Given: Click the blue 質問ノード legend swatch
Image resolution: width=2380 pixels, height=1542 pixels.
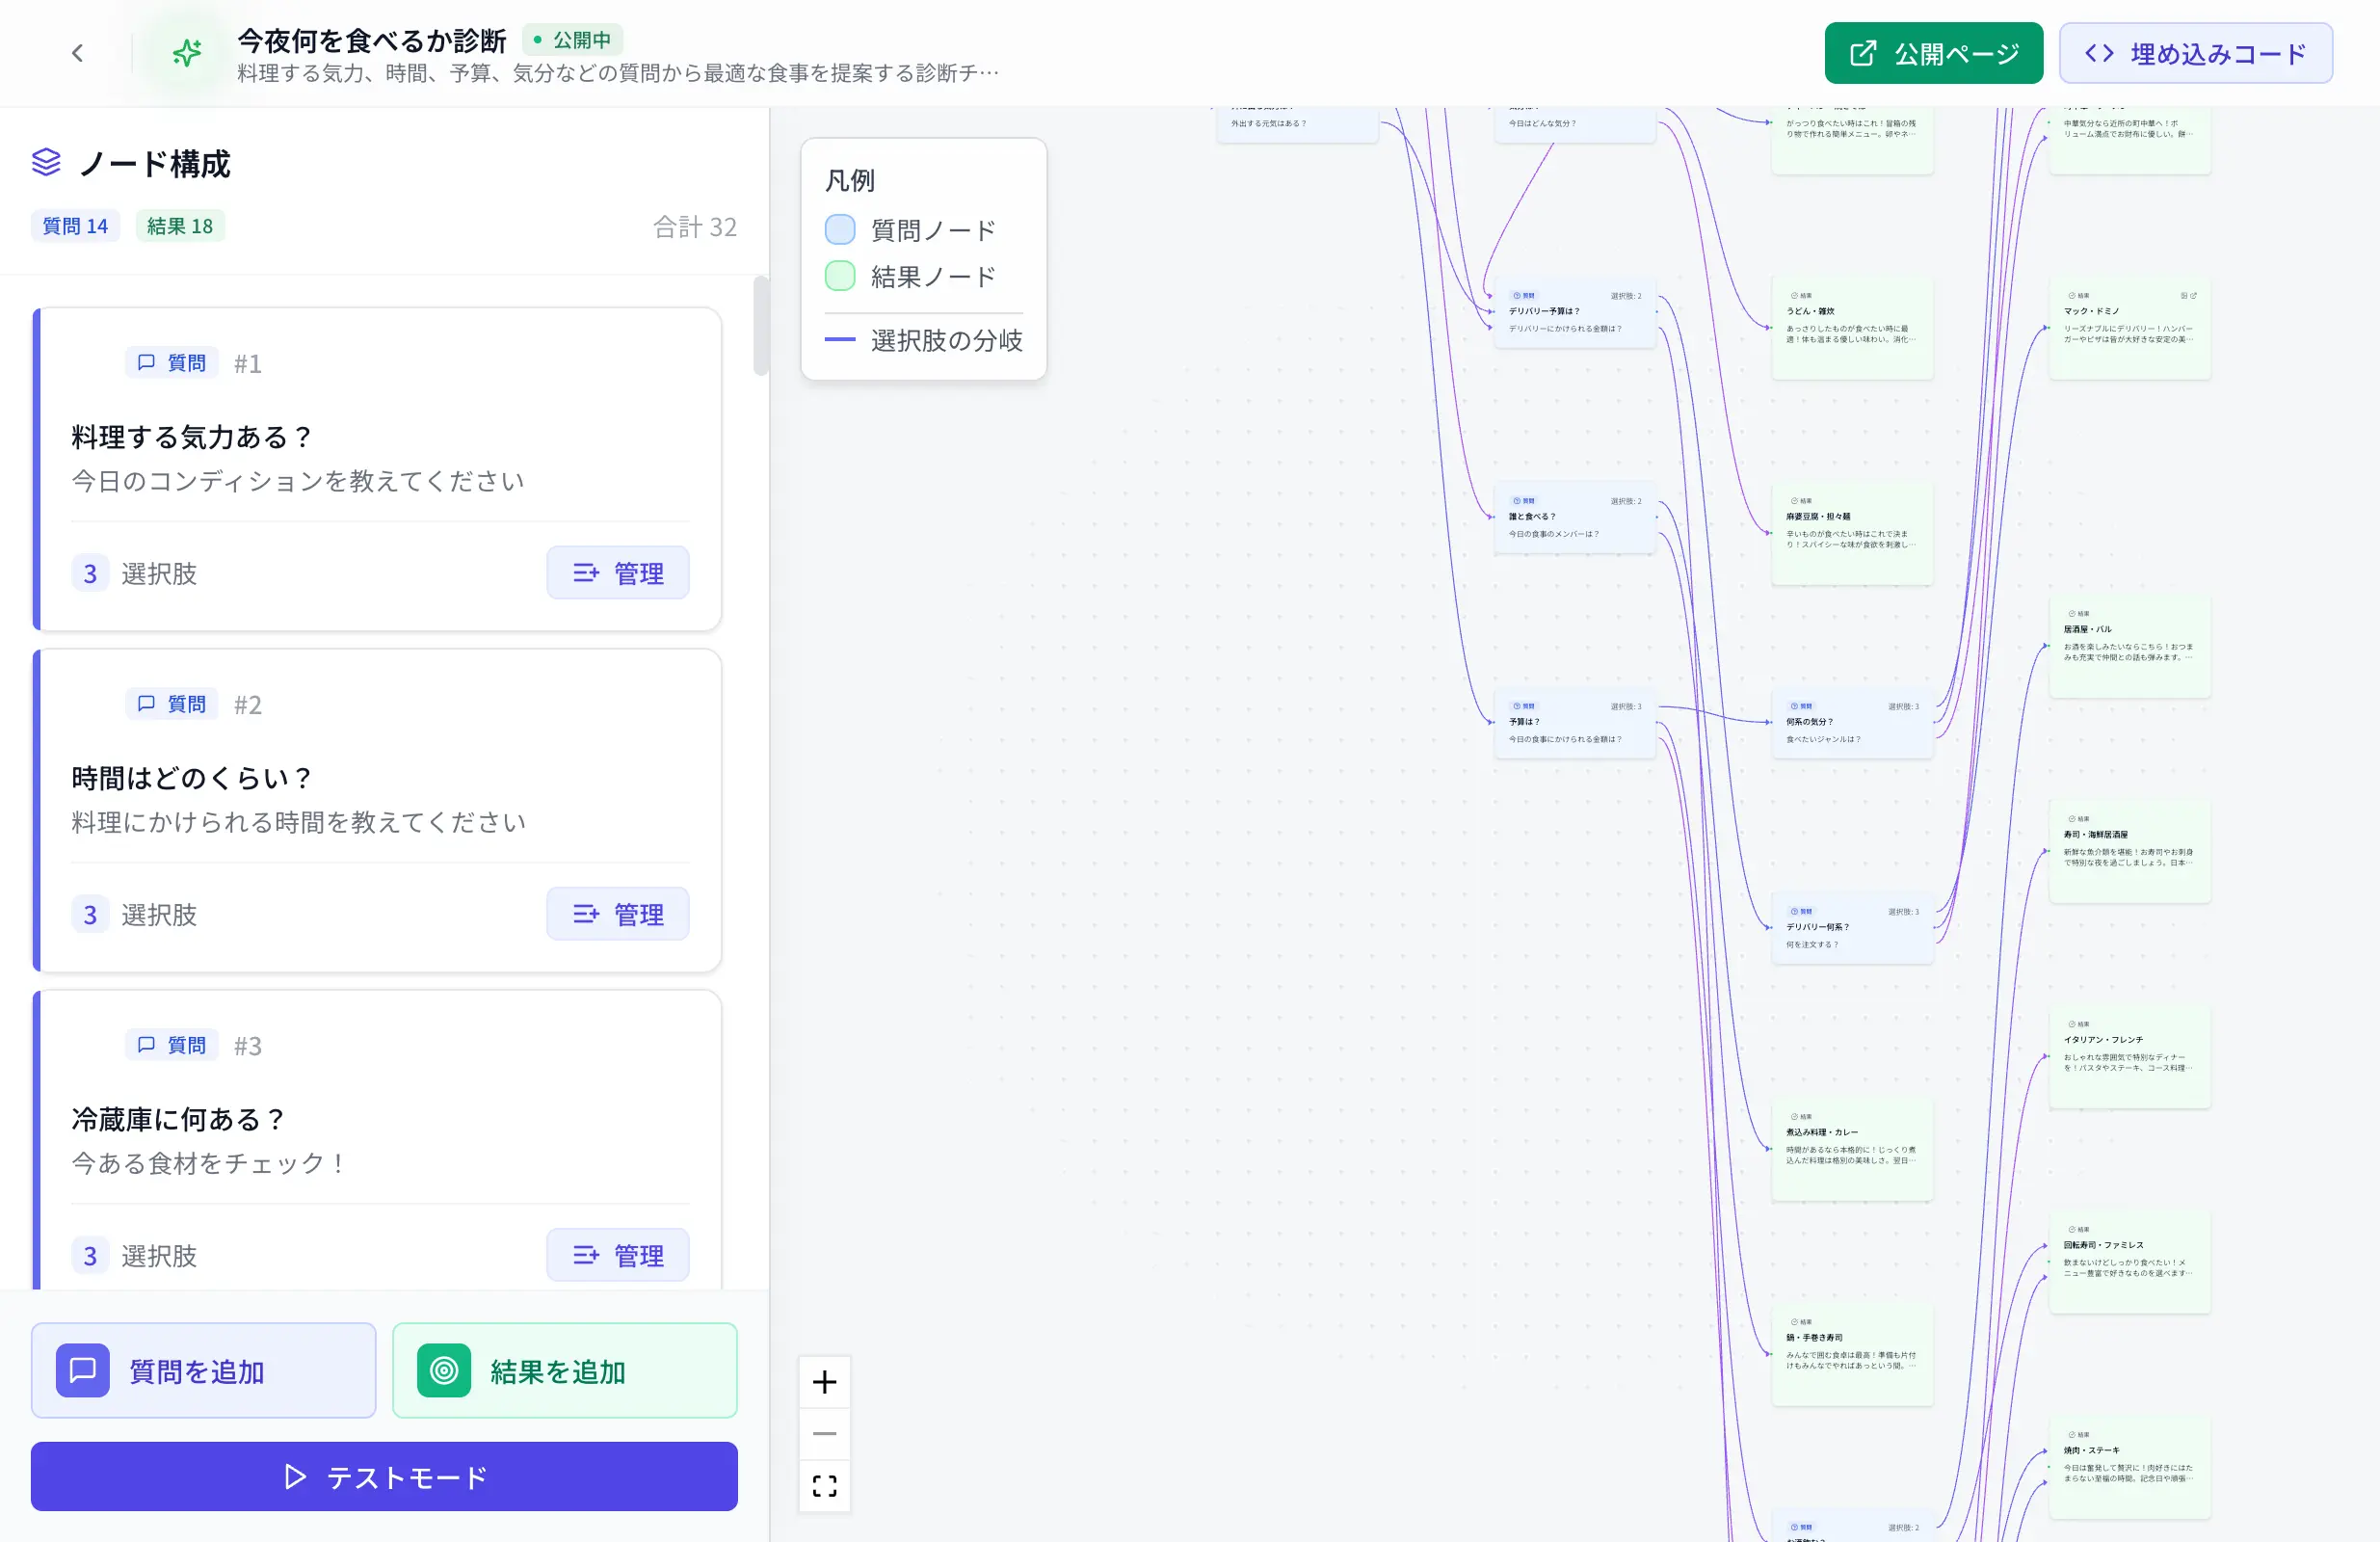Looking at the screenshot, I should [x=840, y=229].
